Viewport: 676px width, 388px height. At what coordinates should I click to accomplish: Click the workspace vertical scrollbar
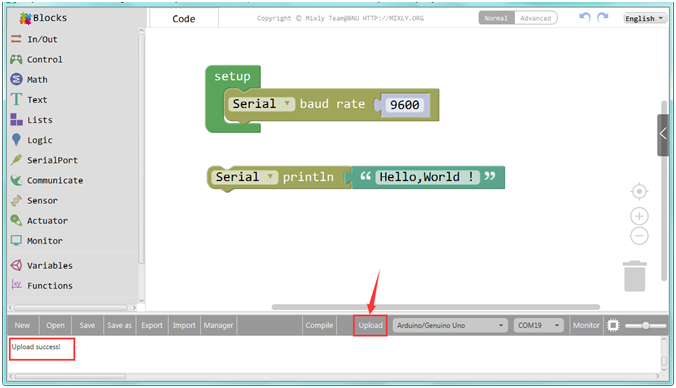664,190
